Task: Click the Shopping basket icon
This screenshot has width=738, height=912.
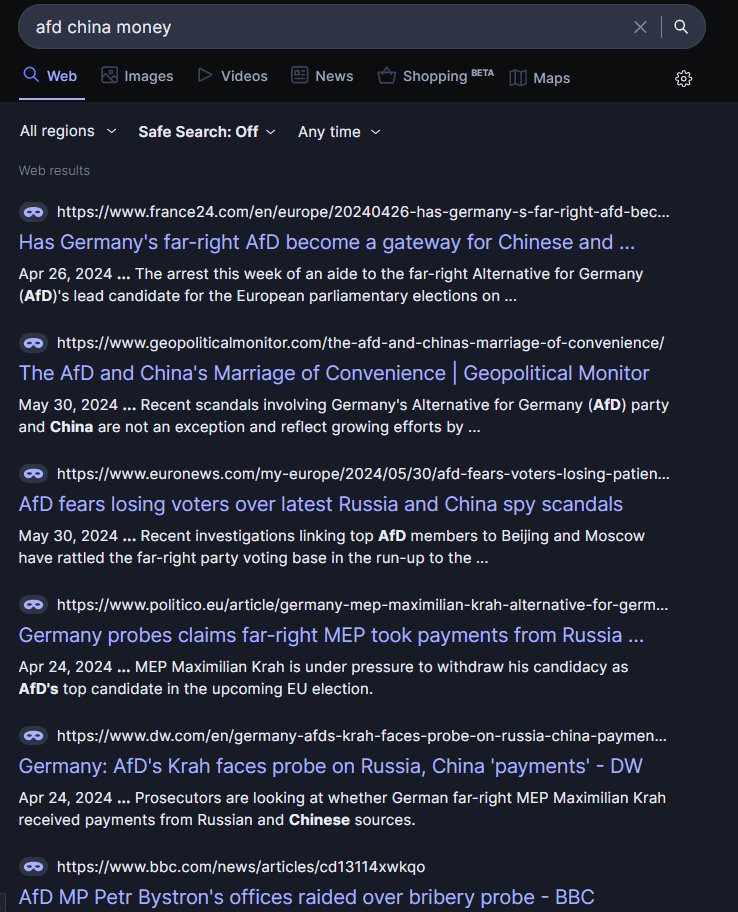Action: coord(387,76)
